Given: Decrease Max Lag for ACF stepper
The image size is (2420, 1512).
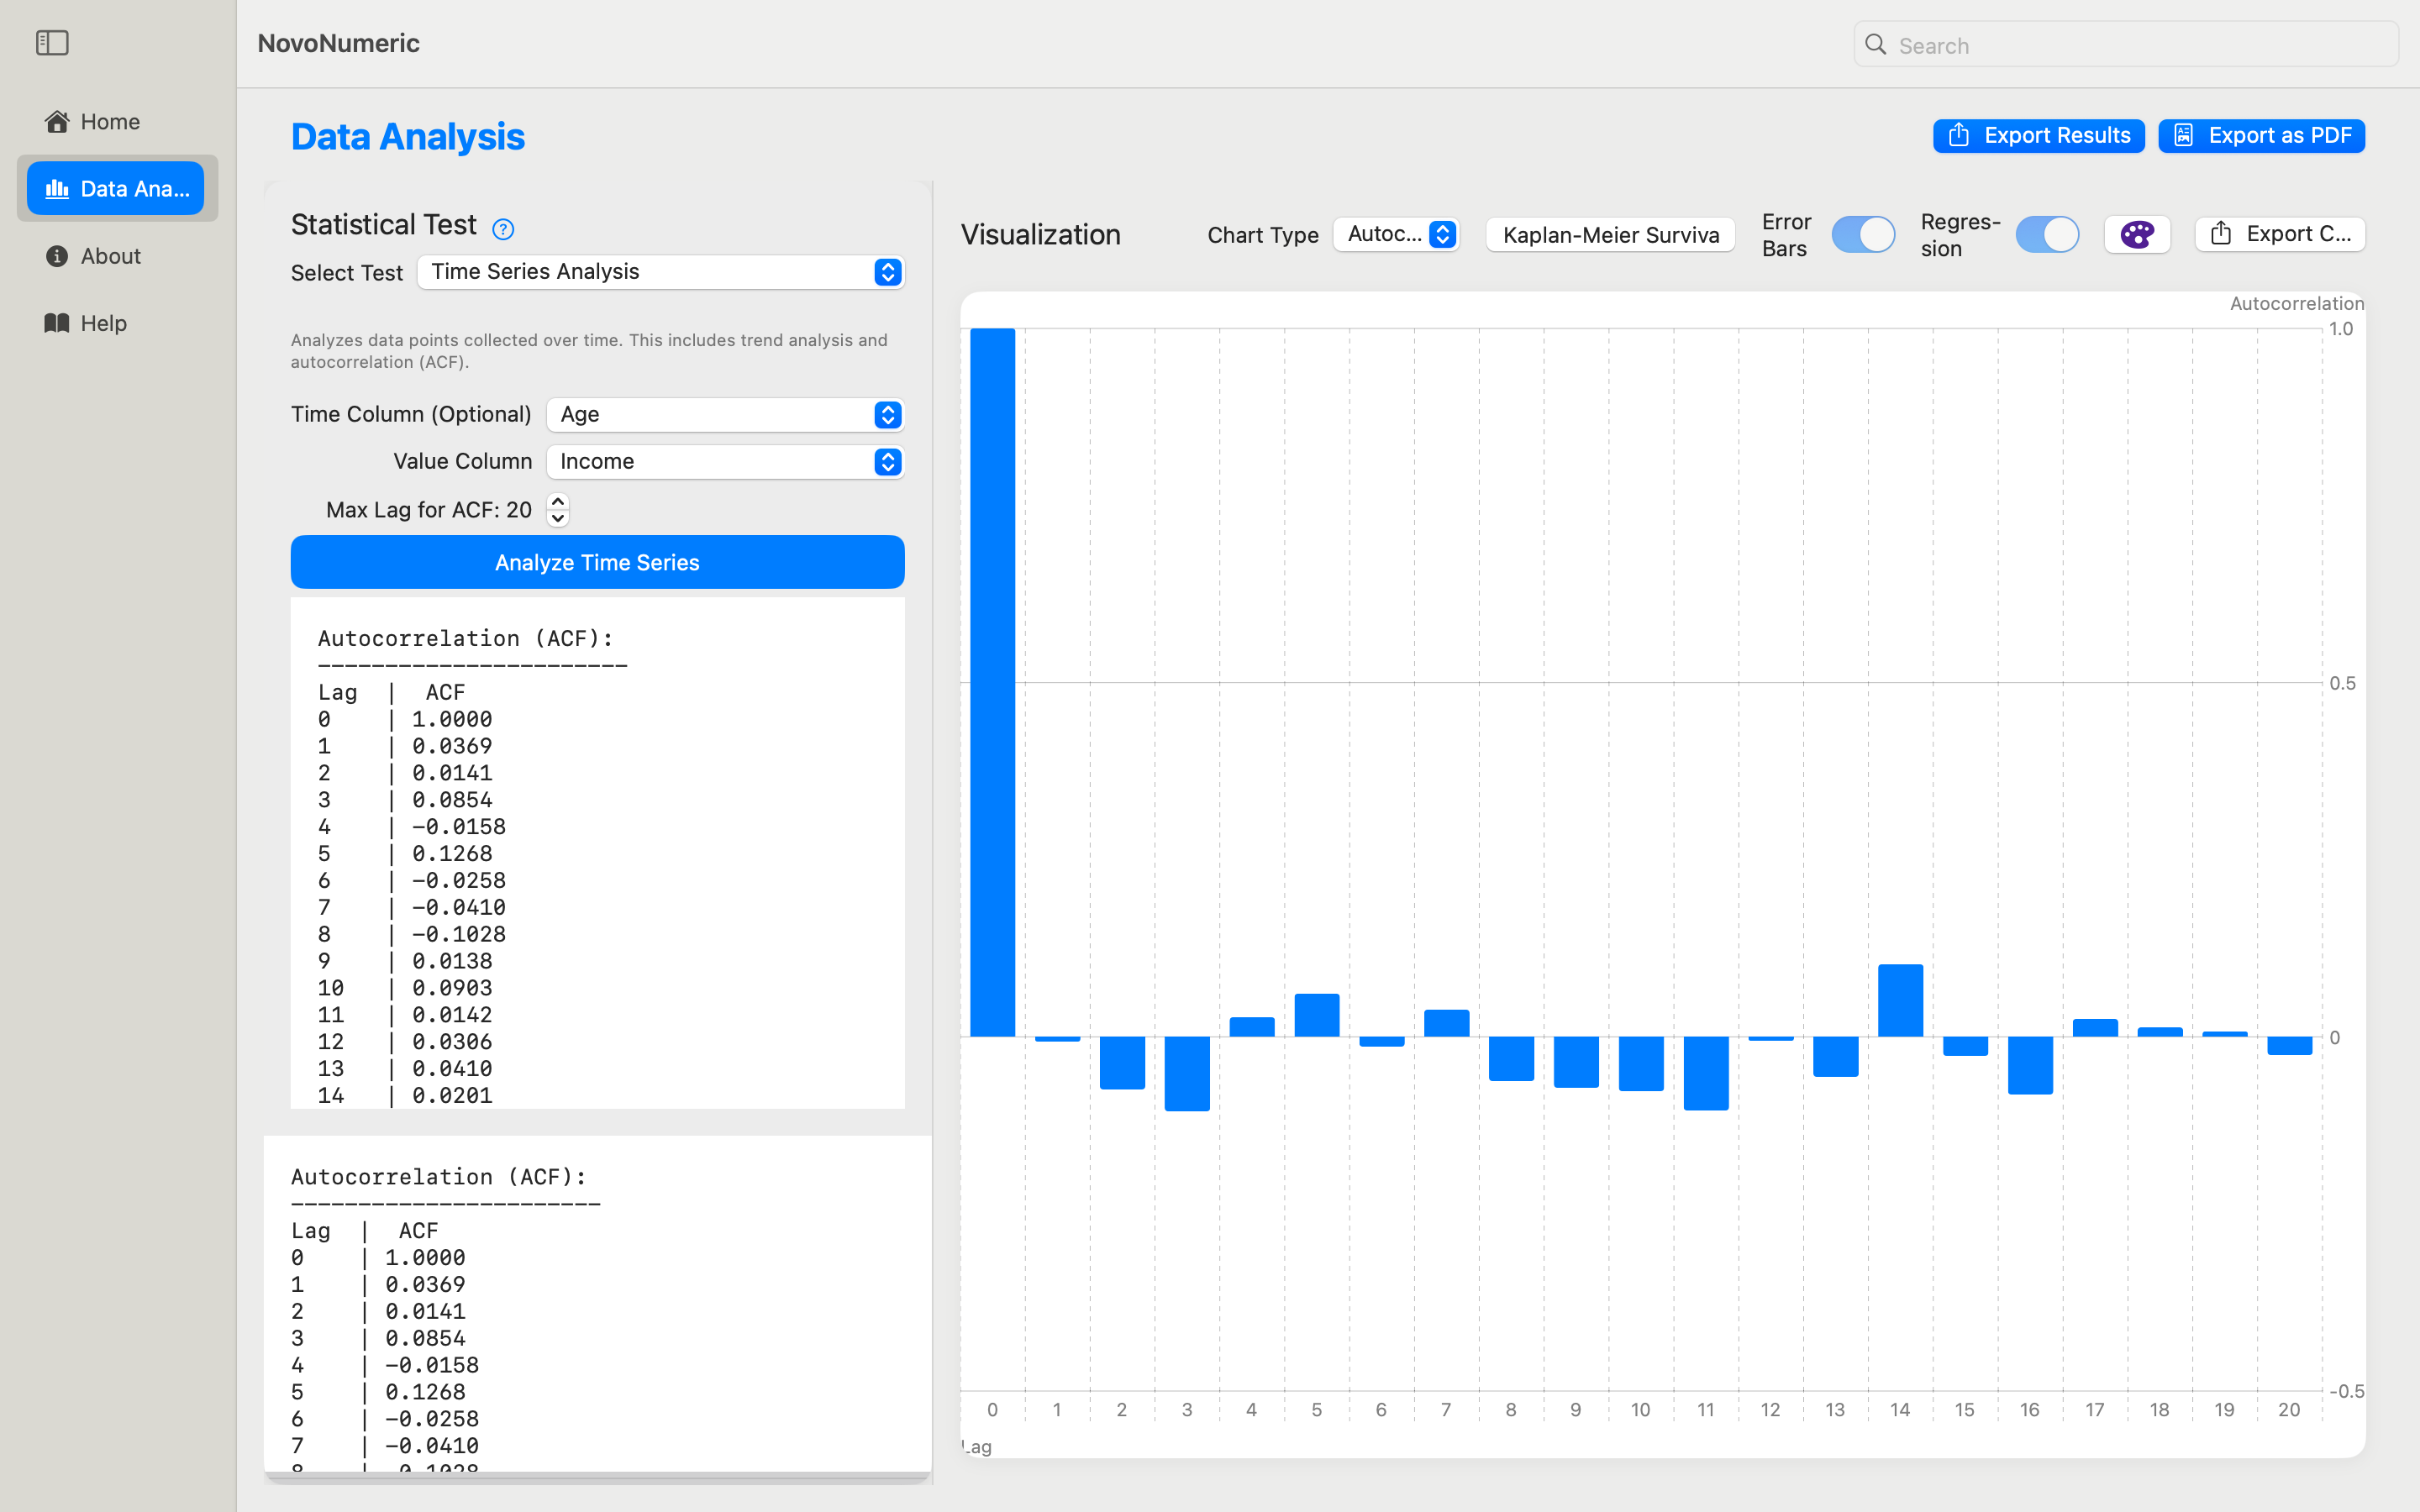Looking at the screenshot, I should pyautogui.click(x=558, y=518).
